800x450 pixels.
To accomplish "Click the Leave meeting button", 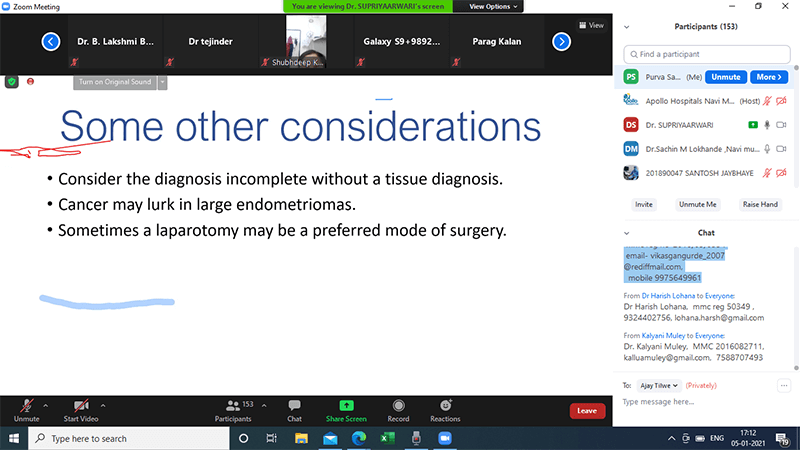I will point(586,410).
